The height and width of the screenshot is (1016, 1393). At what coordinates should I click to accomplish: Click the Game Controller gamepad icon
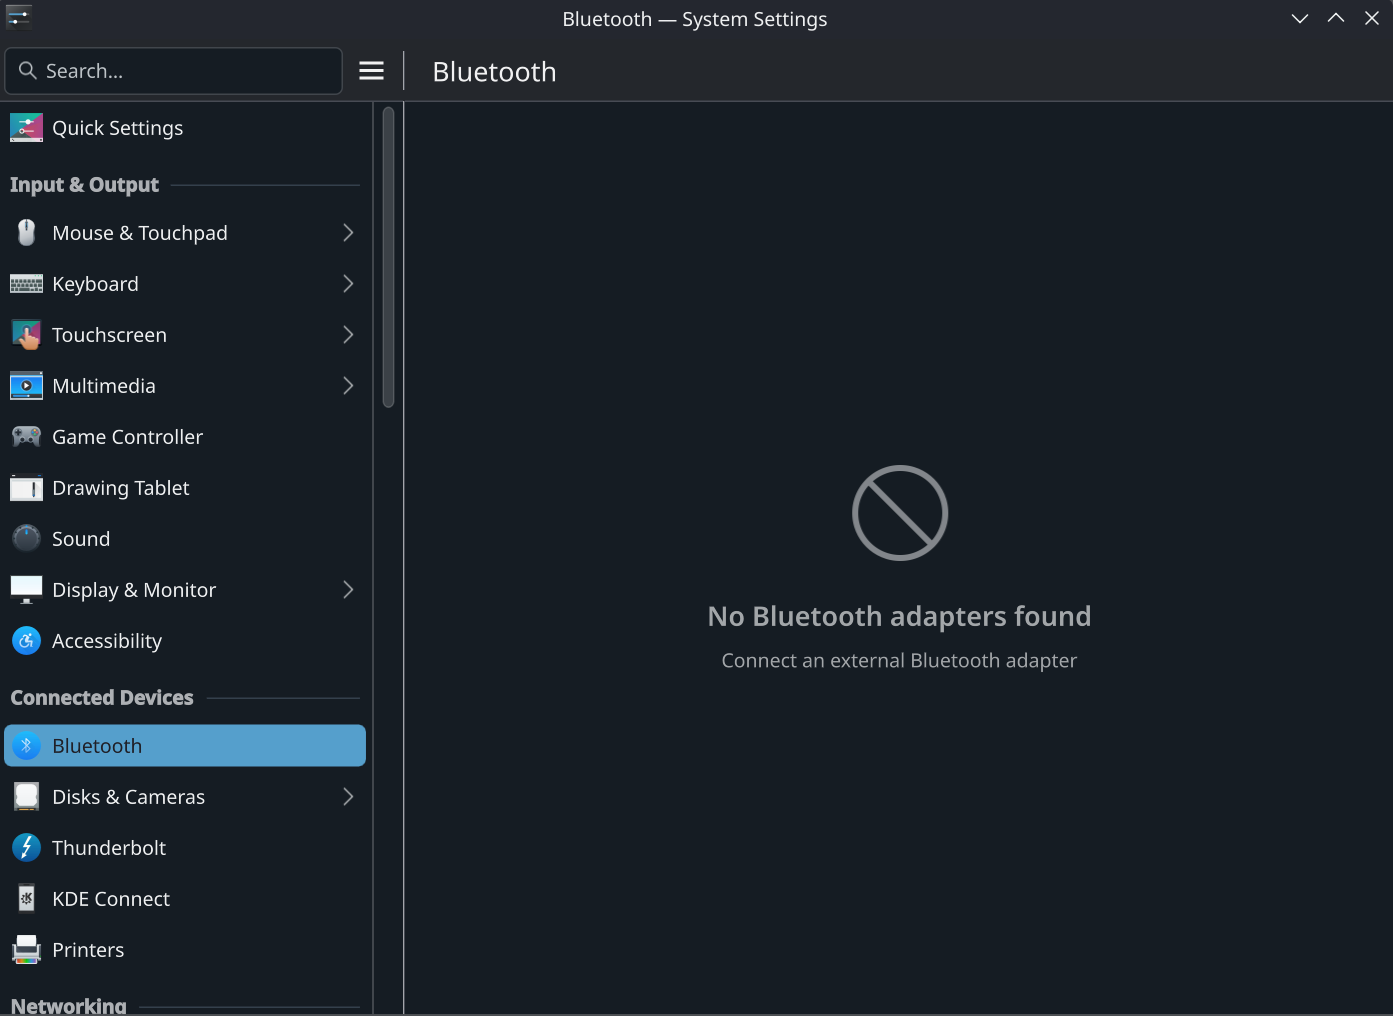26,437
